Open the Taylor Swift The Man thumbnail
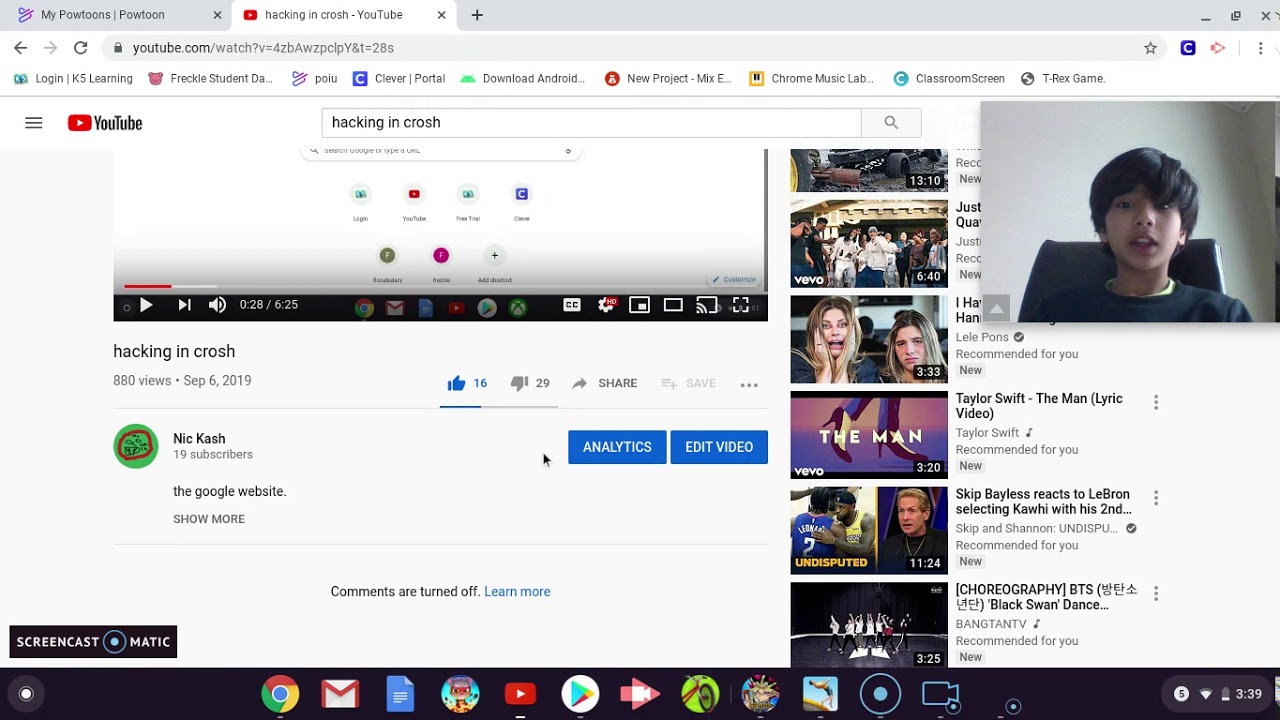The image size is (1280, 720). tap(869, 435)
